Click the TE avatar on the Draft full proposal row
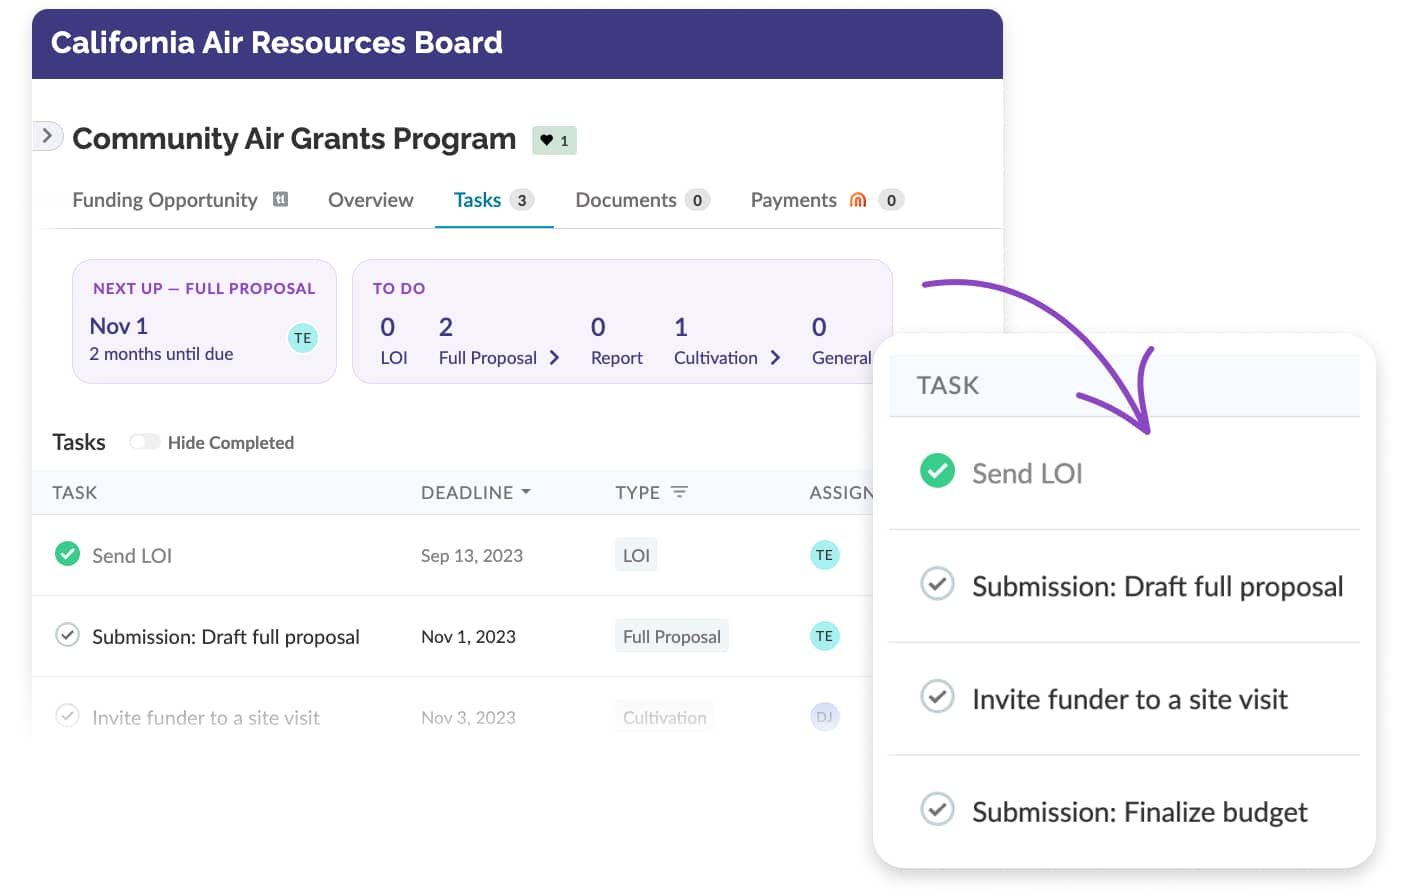 pos(824,635)
